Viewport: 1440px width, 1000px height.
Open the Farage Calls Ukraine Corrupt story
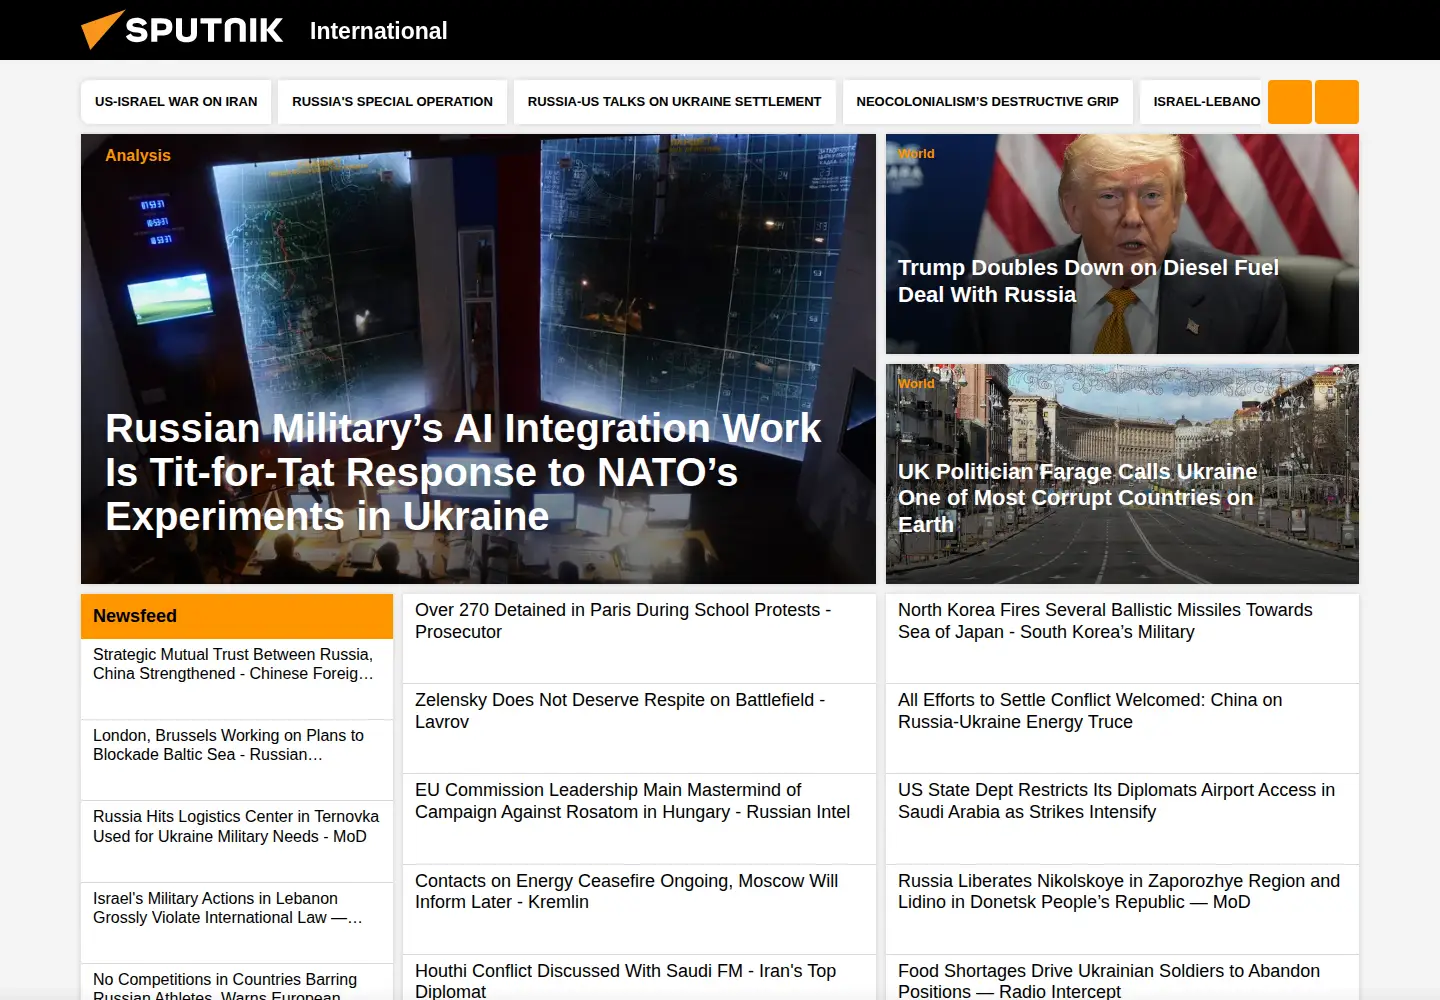(1077, 498)
